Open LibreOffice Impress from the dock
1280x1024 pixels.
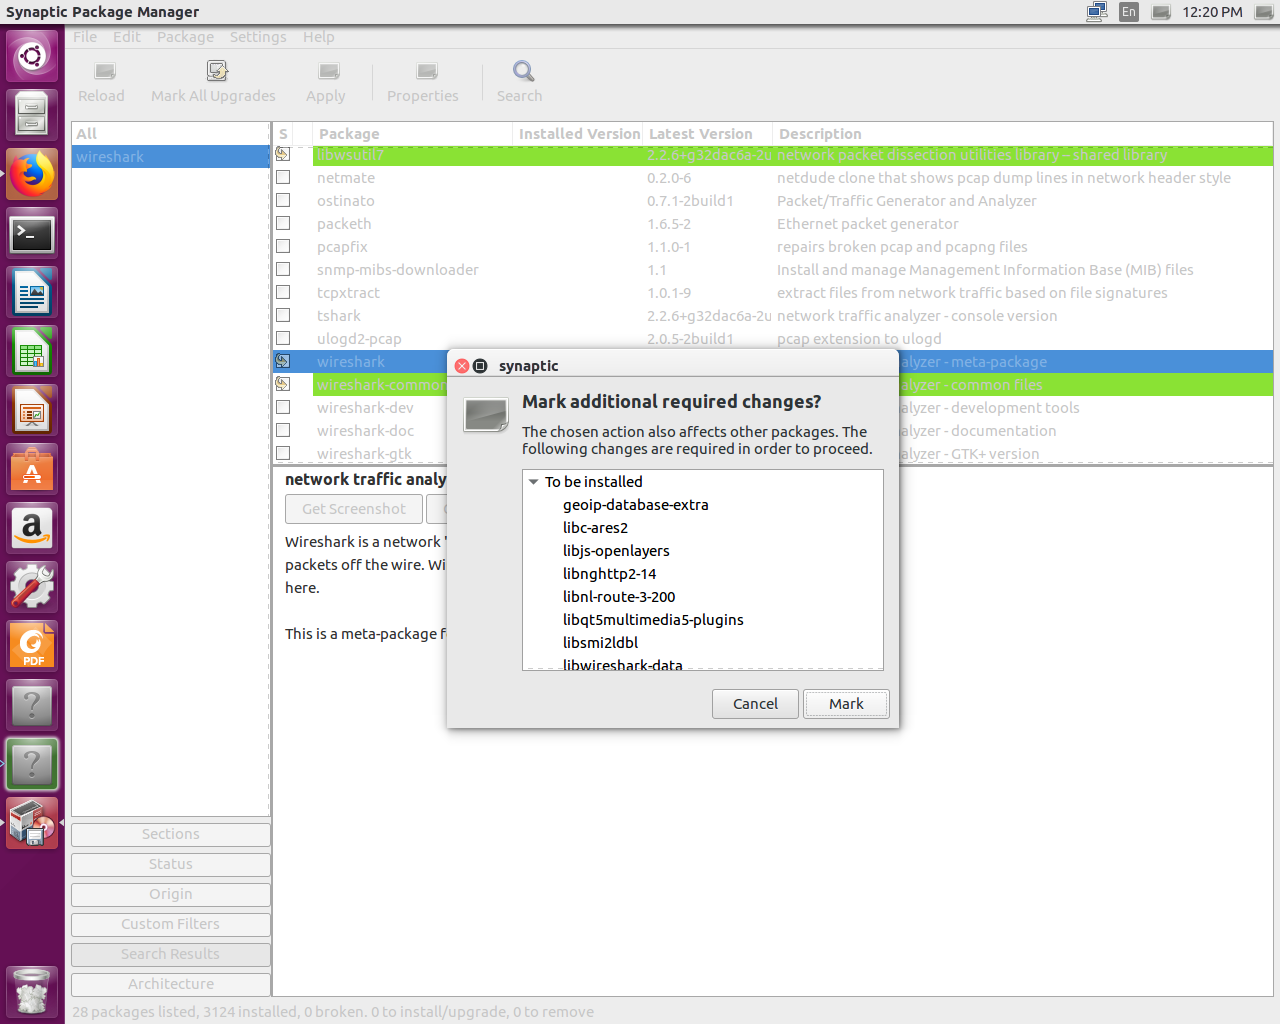32,411
